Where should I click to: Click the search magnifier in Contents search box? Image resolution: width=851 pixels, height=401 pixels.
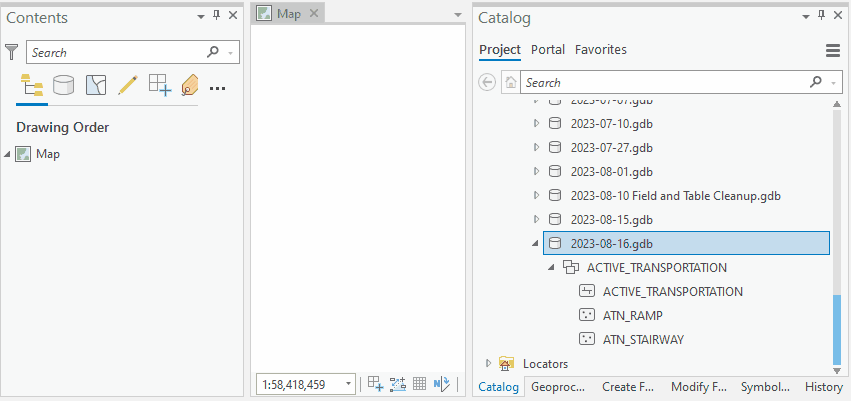tap(213, 52)
